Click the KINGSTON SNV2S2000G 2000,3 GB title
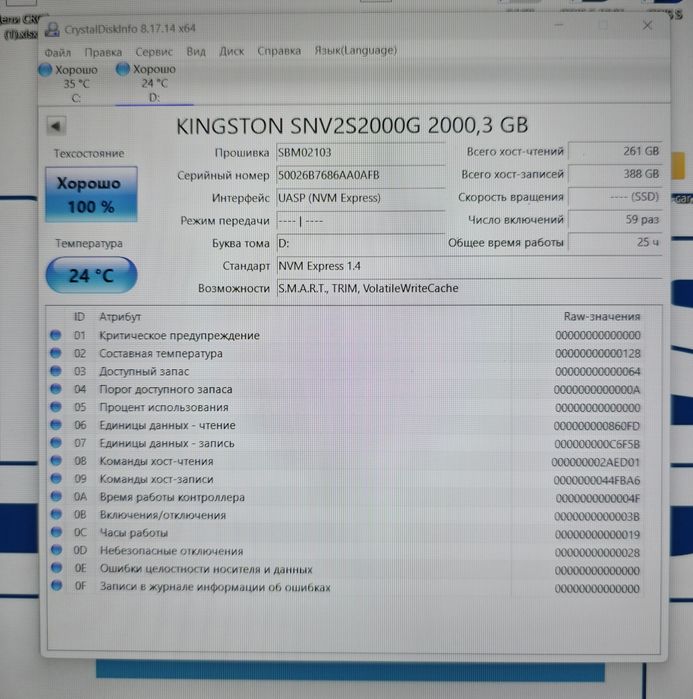Viewport: 693px width, 699px height. tap(352, 126)
